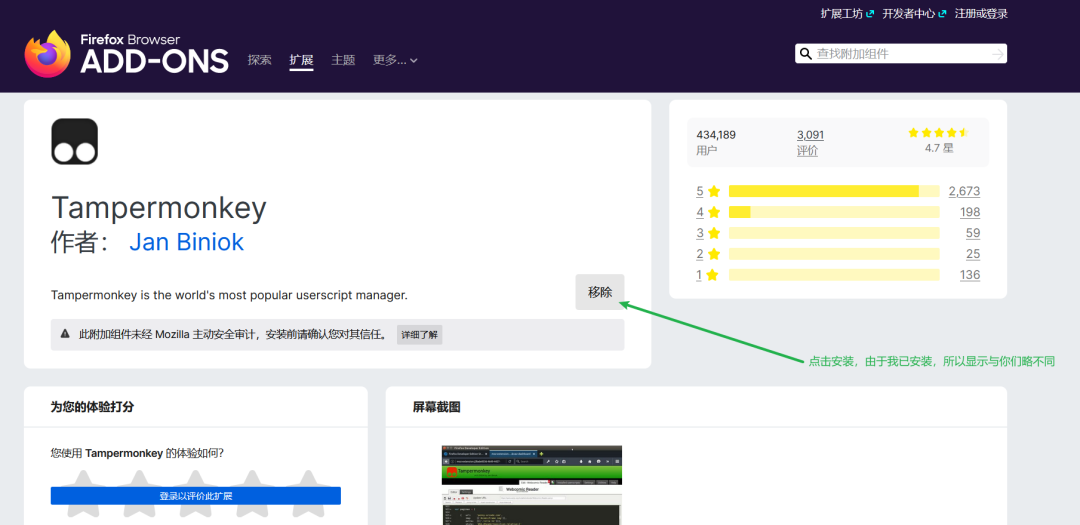
Task: Click the 5-star rating bar
Action: click(x=834, y=191)
